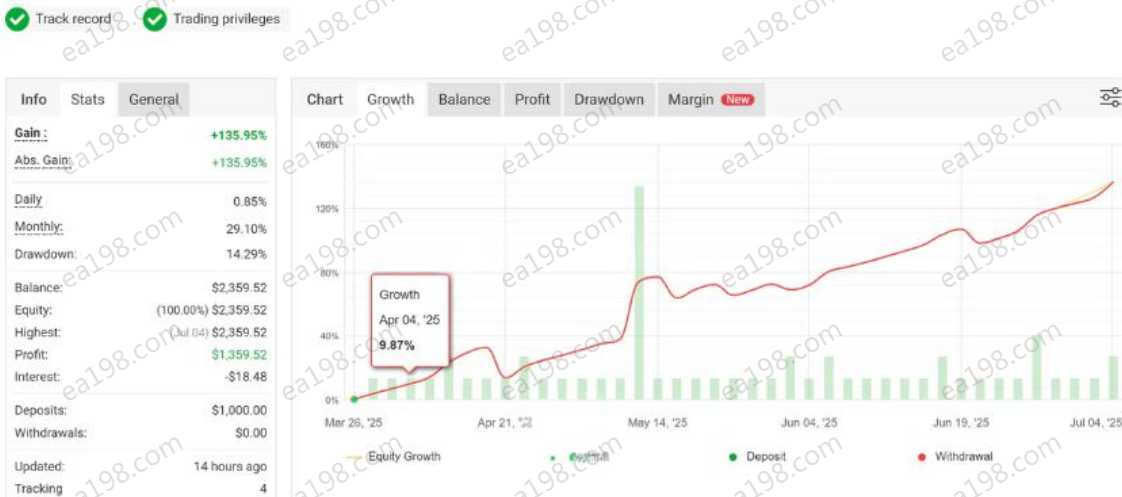The width and height of the screenshot is (1122, 497).
Task: Switch chart to the Balance tab
Action: (x=464, y=99)
